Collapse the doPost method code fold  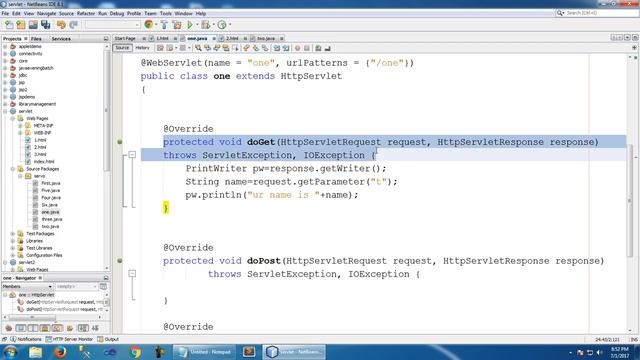132,273
